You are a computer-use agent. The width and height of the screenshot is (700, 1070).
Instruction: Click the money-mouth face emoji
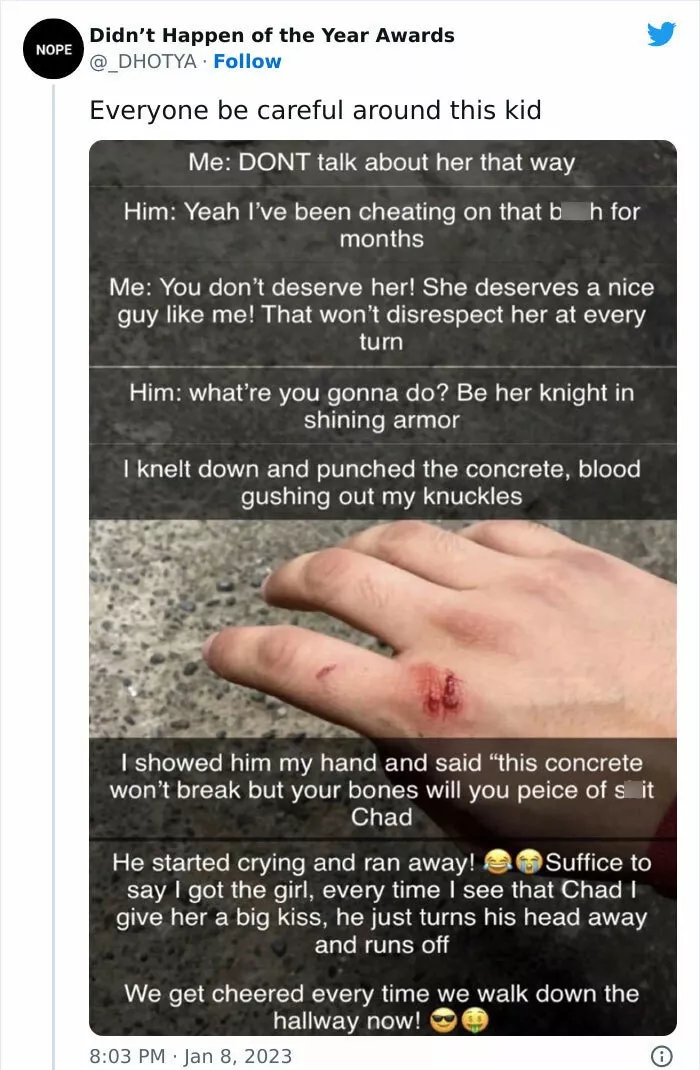point(475,1021)
